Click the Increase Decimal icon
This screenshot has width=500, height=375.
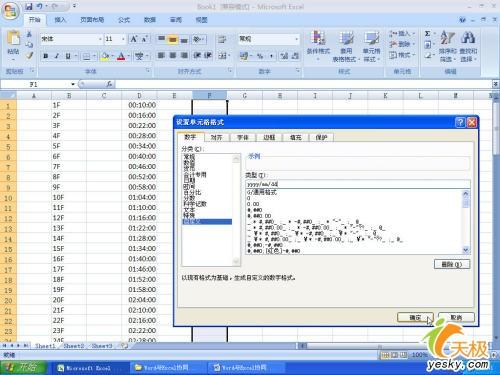[x=284, y=56]
